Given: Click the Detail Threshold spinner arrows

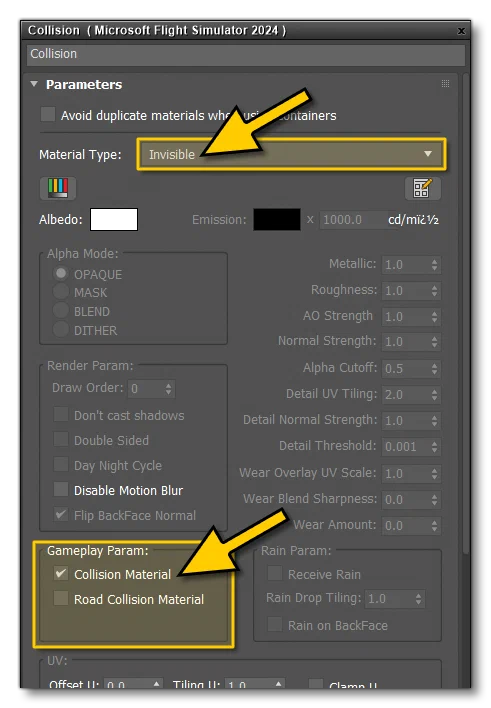Looking at the screenshot, I should pyautogui.click(x=435, y=447).
